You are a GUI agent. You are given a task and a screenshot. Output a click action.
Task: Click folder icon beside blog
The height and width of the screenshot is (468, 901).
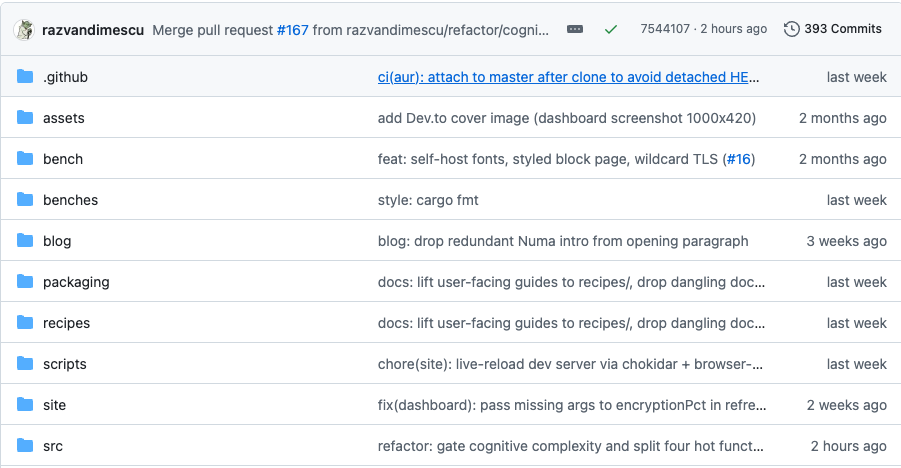click(25, 240)
